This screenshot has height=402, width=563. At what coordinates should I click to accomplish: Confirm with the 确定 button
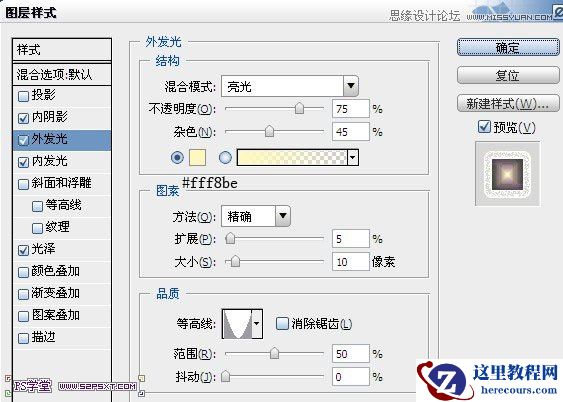508,47
